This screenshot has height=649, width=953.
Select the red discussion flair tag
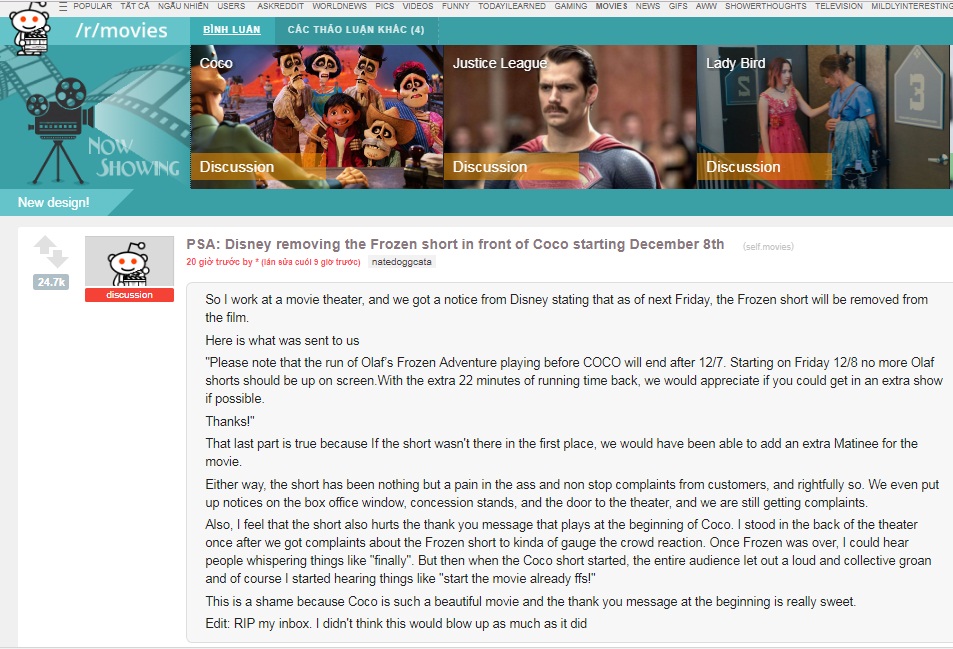(129, 295)
